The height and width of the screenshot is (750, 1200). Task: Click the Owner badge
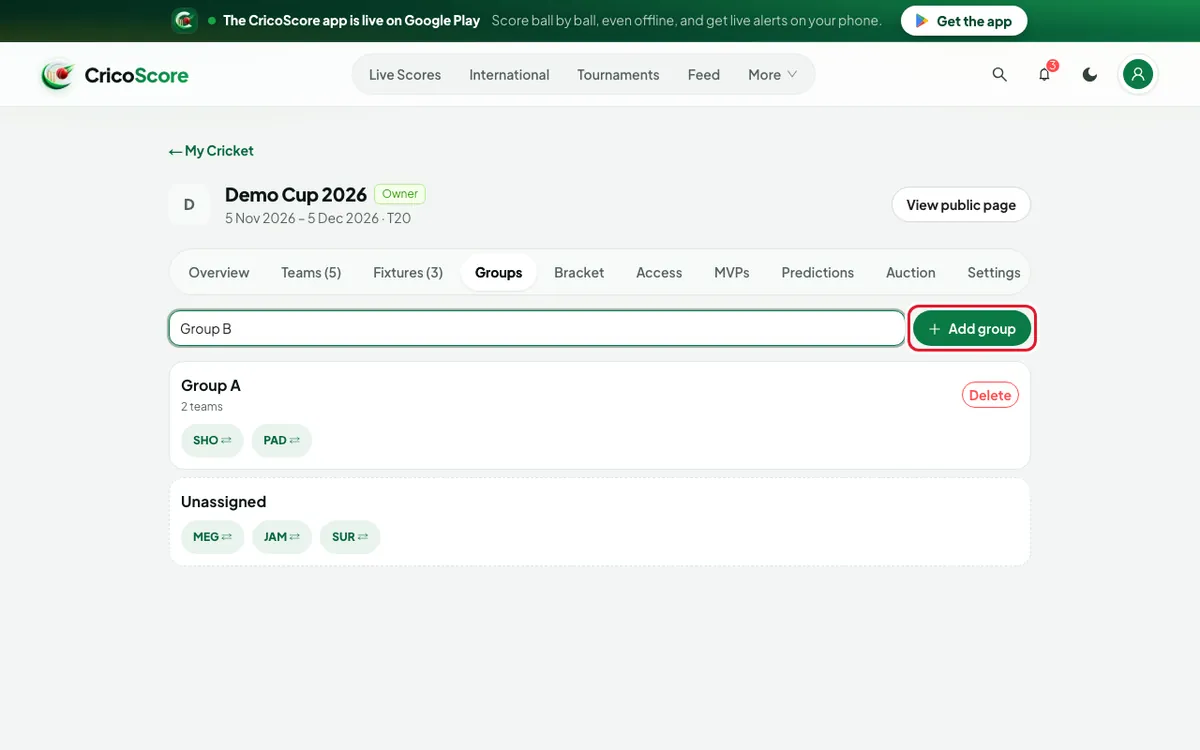400,194
